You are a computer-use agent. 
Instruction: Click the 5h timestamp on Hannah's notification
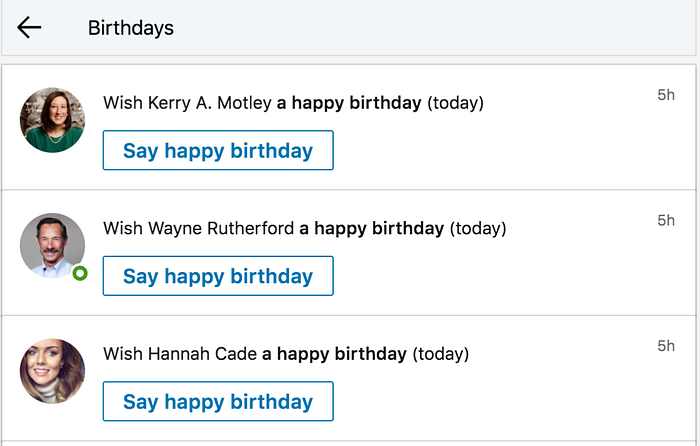point(666,346)
